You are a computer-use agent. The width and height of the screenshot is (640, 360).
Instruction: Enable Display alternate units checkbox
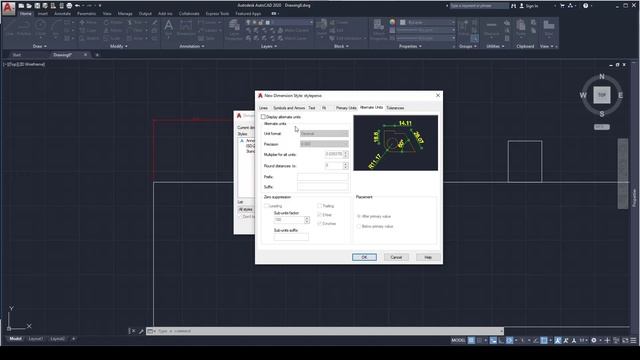[x=263, y=117]
